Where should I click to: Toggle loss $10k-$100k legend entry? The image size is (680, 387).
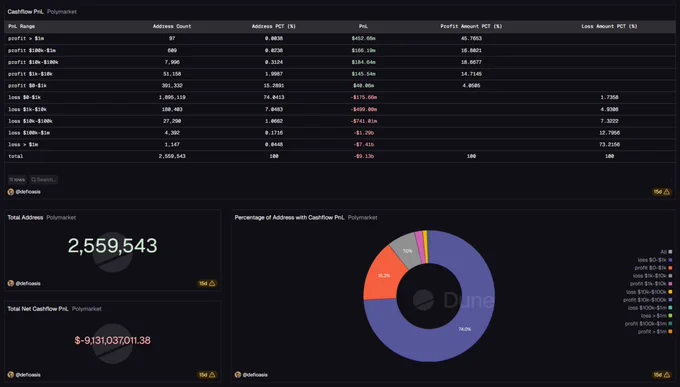[x=649, y=292]
